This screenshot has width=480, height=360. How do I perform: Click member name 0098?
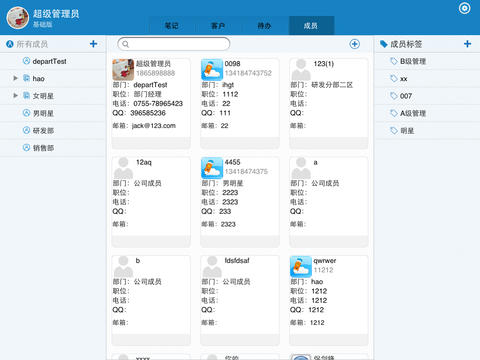point(232,63)
